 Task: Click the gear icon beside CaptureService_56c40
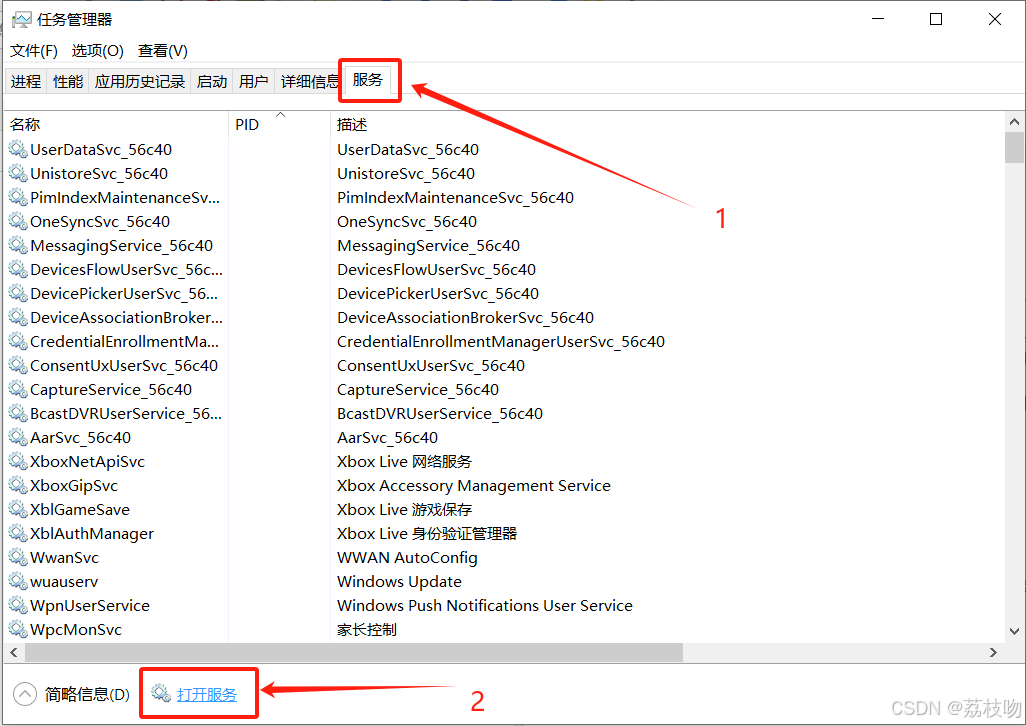[x=18, y=389]
